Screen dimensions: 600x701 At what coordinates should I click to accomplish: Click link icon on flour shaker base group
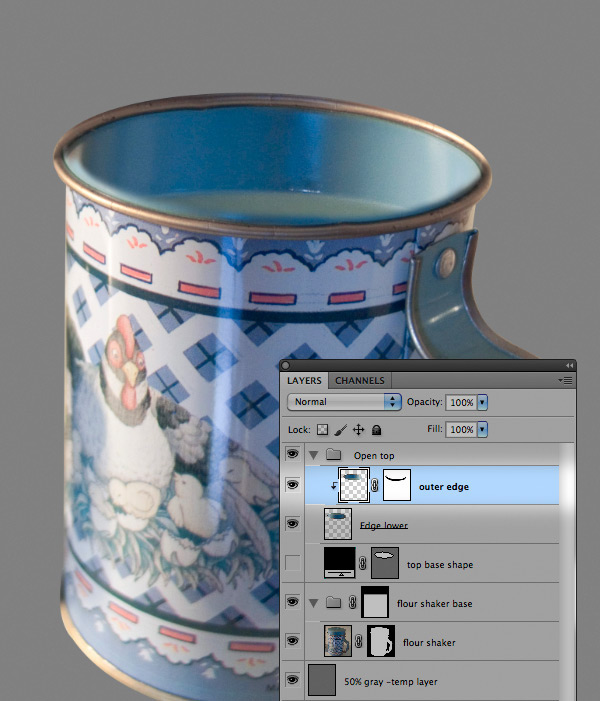coord(352,603)
